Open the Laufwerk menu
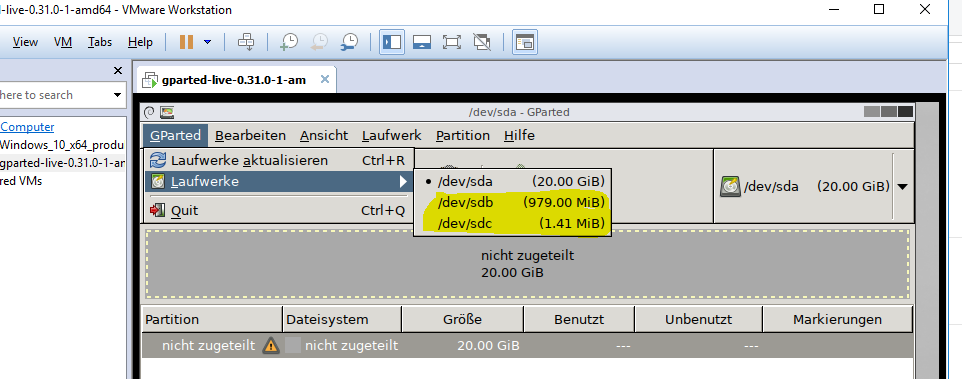The image size is (962, 379). (391, 136)
